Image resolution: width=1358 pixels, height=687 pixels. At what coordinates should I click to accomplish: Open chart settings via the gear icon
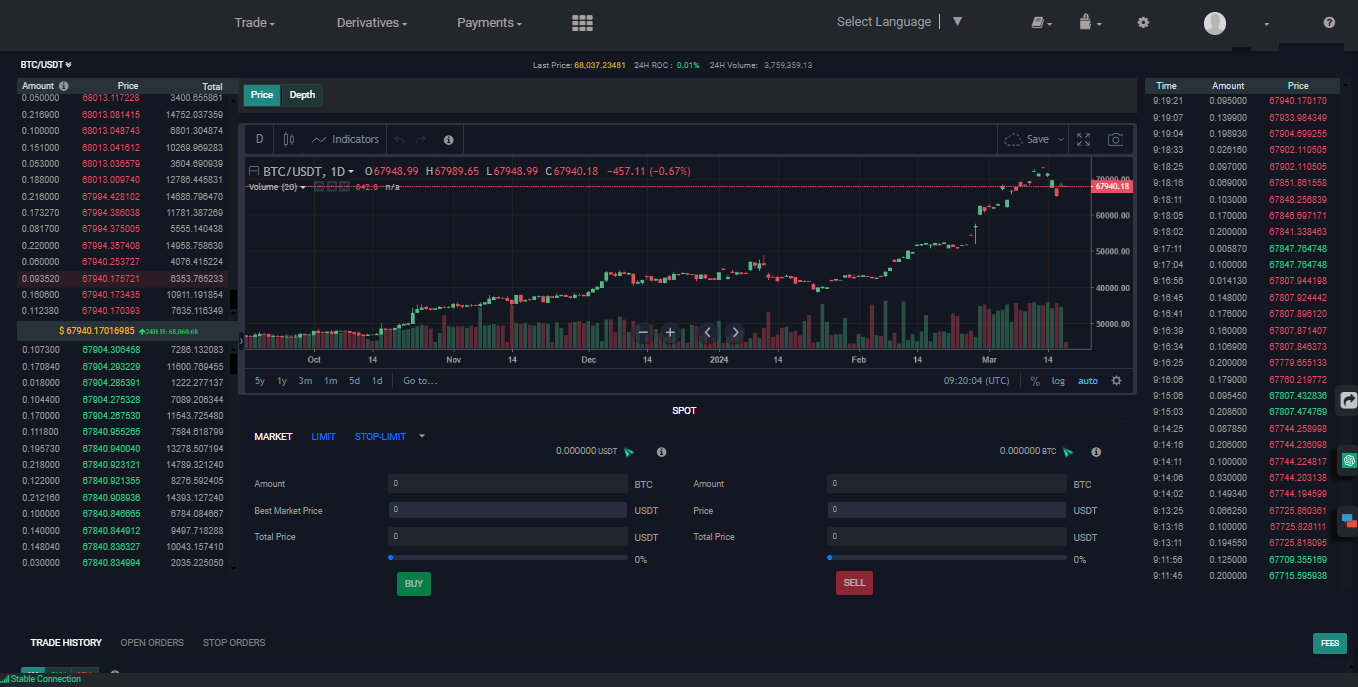(1117, 380)
